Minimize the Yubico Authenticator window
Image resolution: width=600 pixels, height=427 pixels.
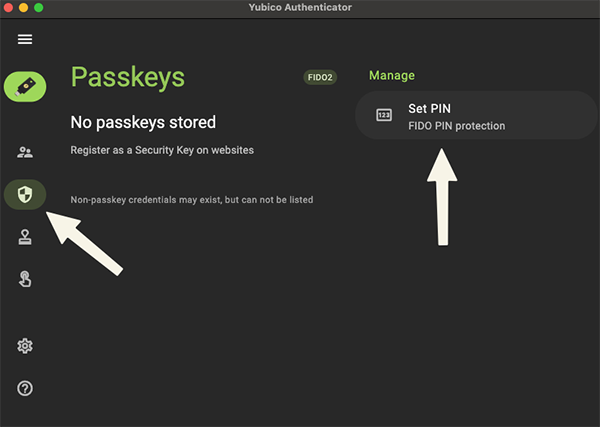[x=24, y=7]
